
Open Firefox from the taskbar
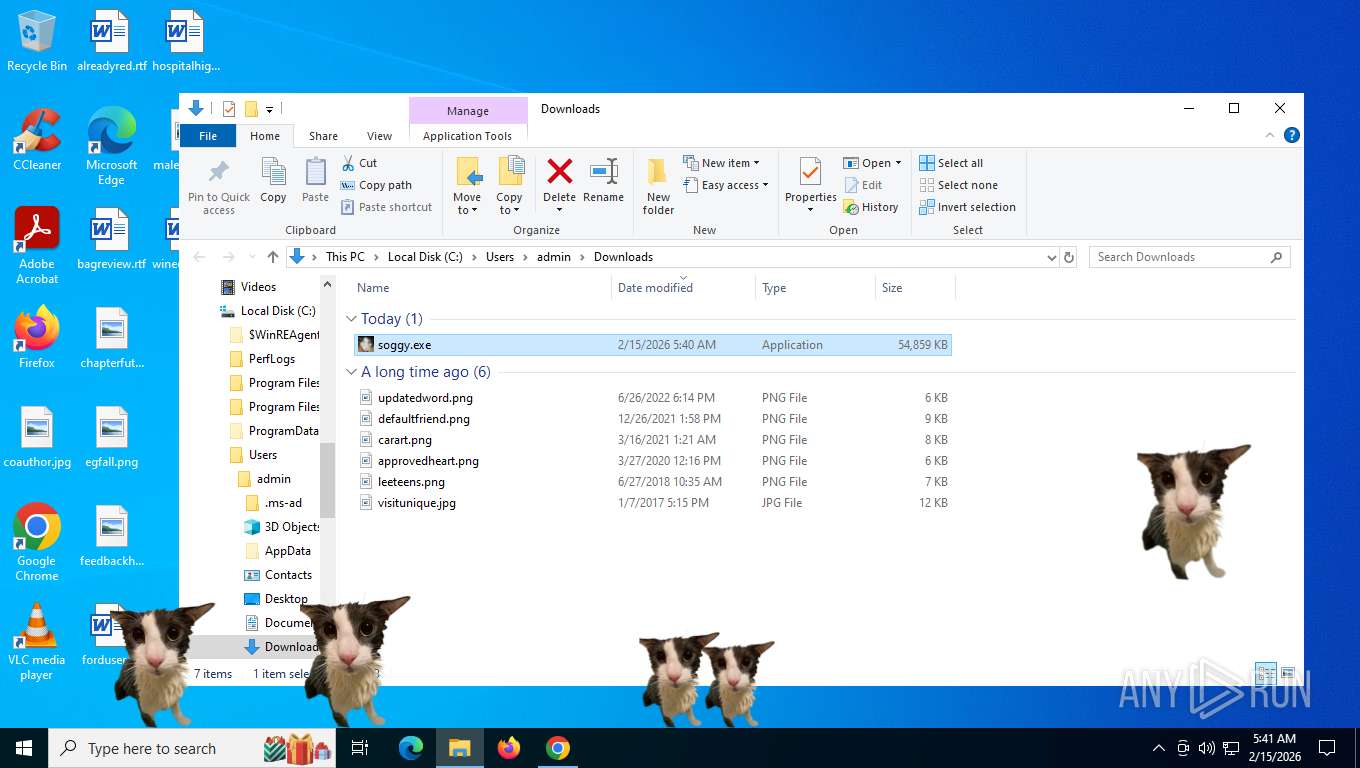tap(509, 748)
